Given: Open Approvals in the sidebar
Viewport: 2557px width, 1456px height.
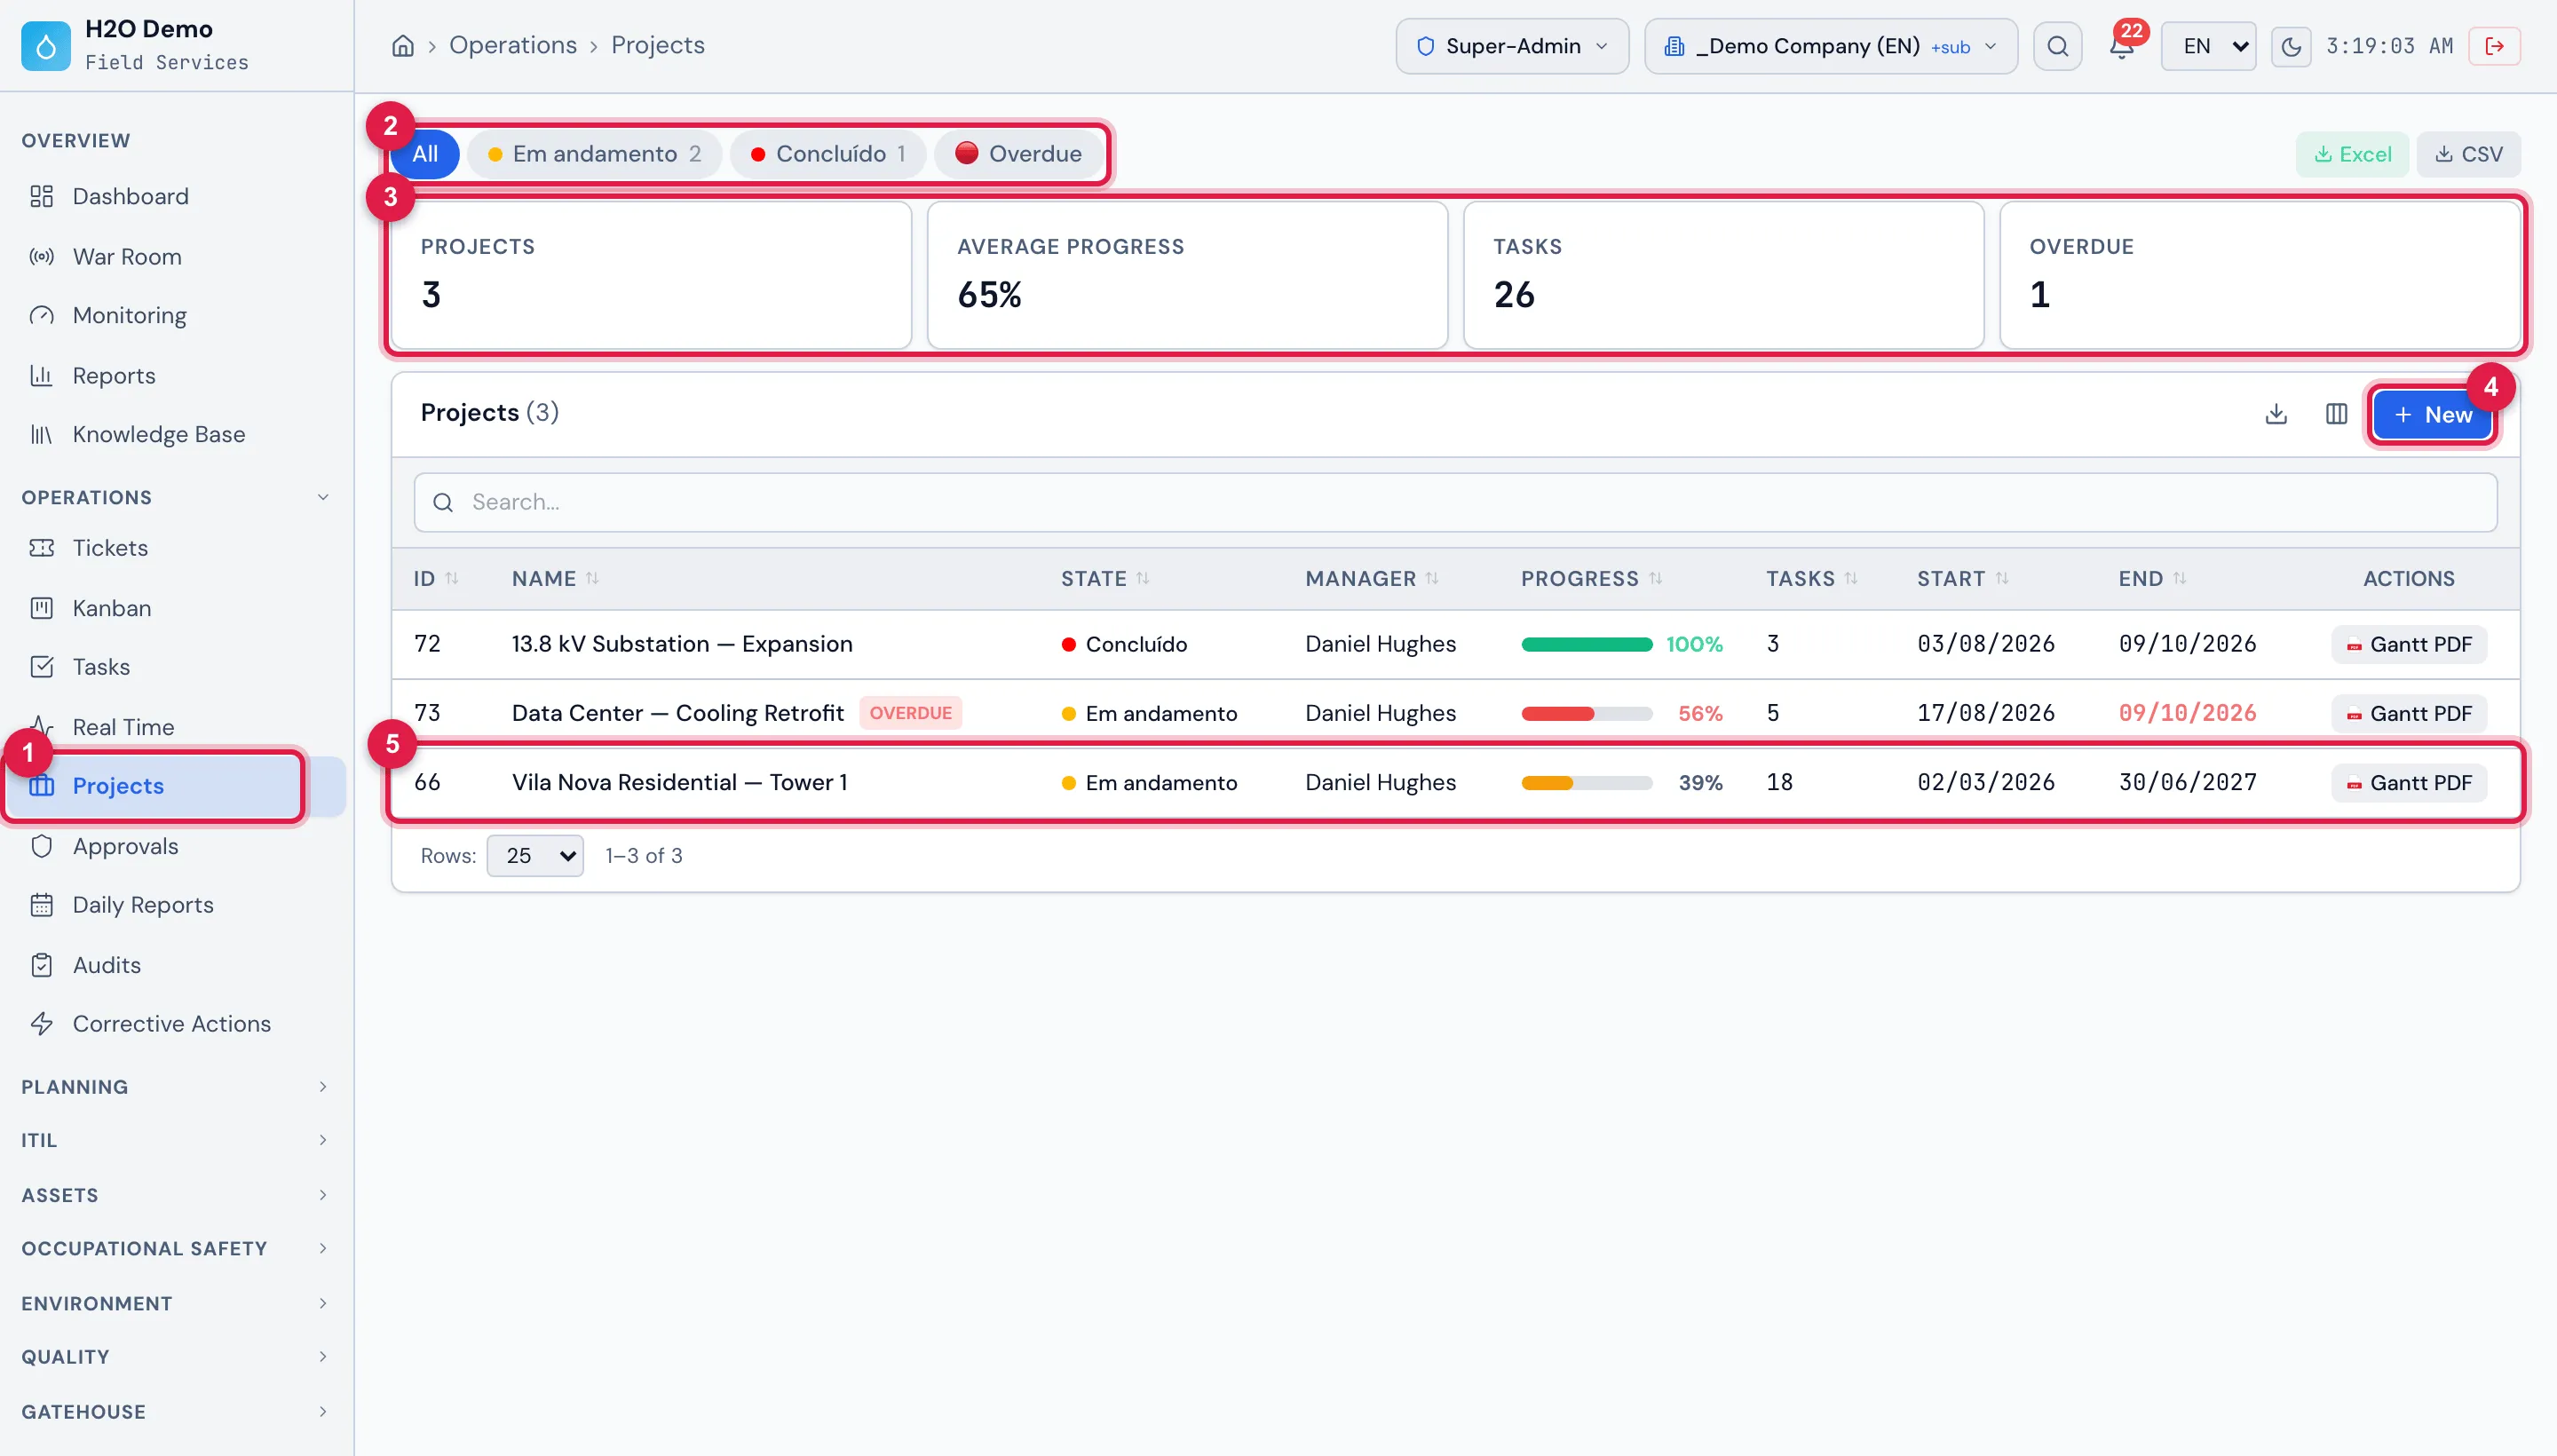Looking at the screenshot, I should coord(125,846).
